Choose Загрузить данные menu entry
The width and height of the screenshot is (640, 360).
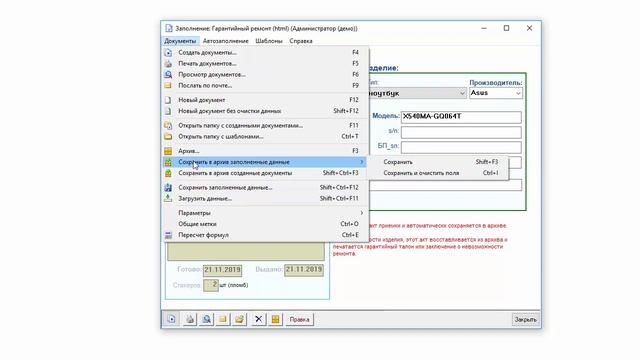pyautogui.click(x=265, y=198)
